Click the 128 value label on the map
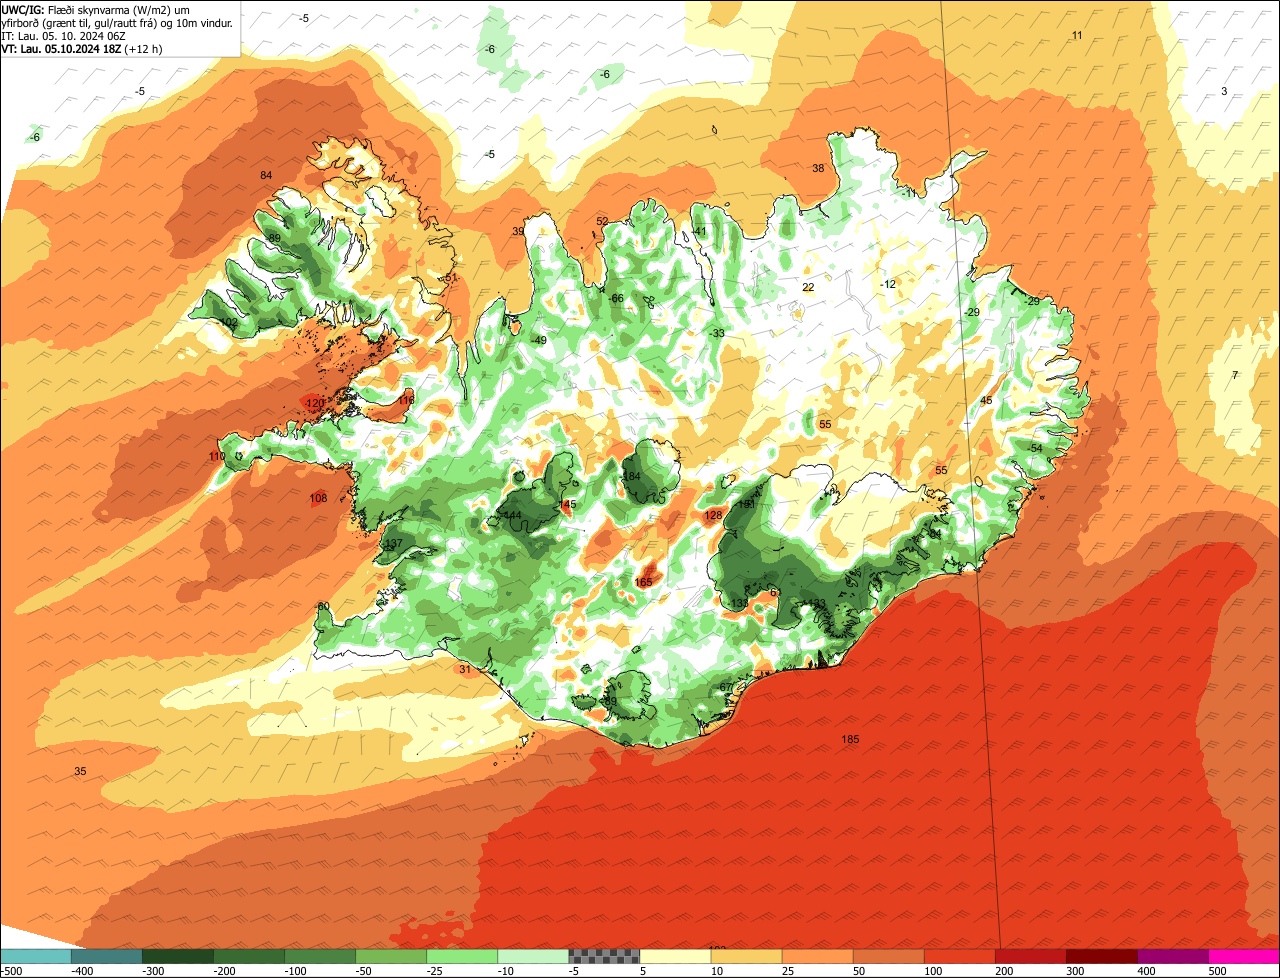This screenshot has width=1280, height=978. click(713, 515)
